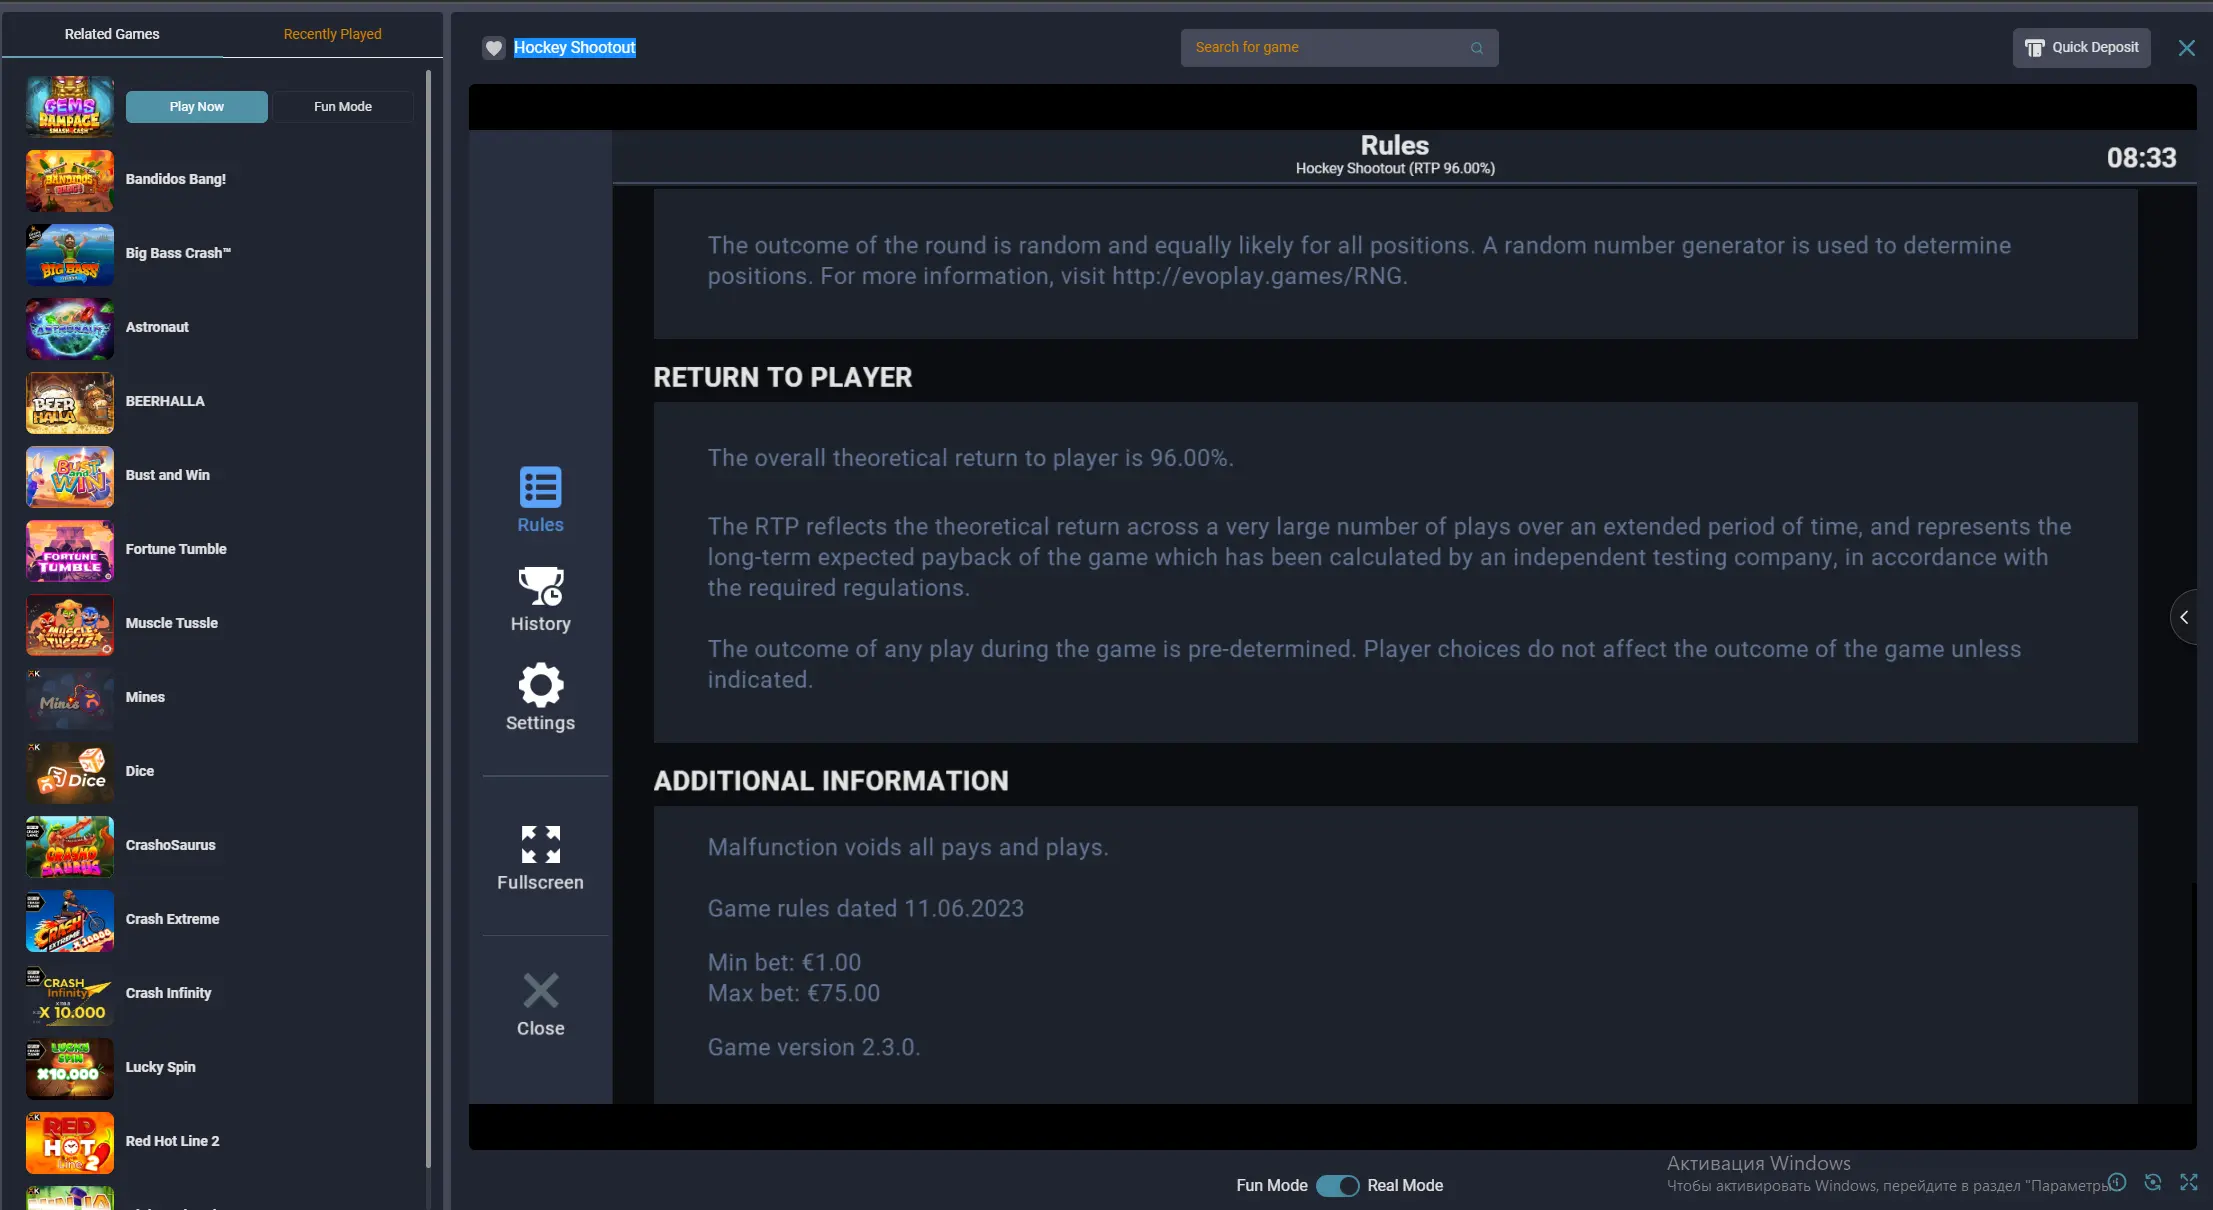
Task: Switch to Recently Played tab
Action: [332, 34]
